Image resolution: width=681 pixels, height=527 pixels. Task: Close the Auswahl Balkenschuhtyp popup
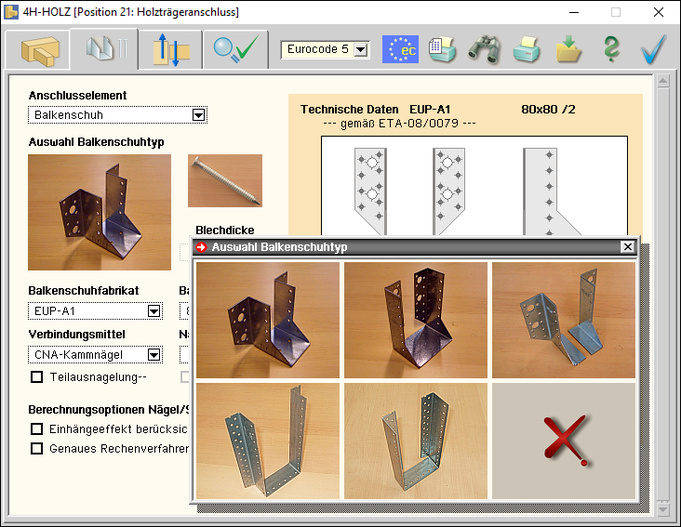tap(627, 247)
